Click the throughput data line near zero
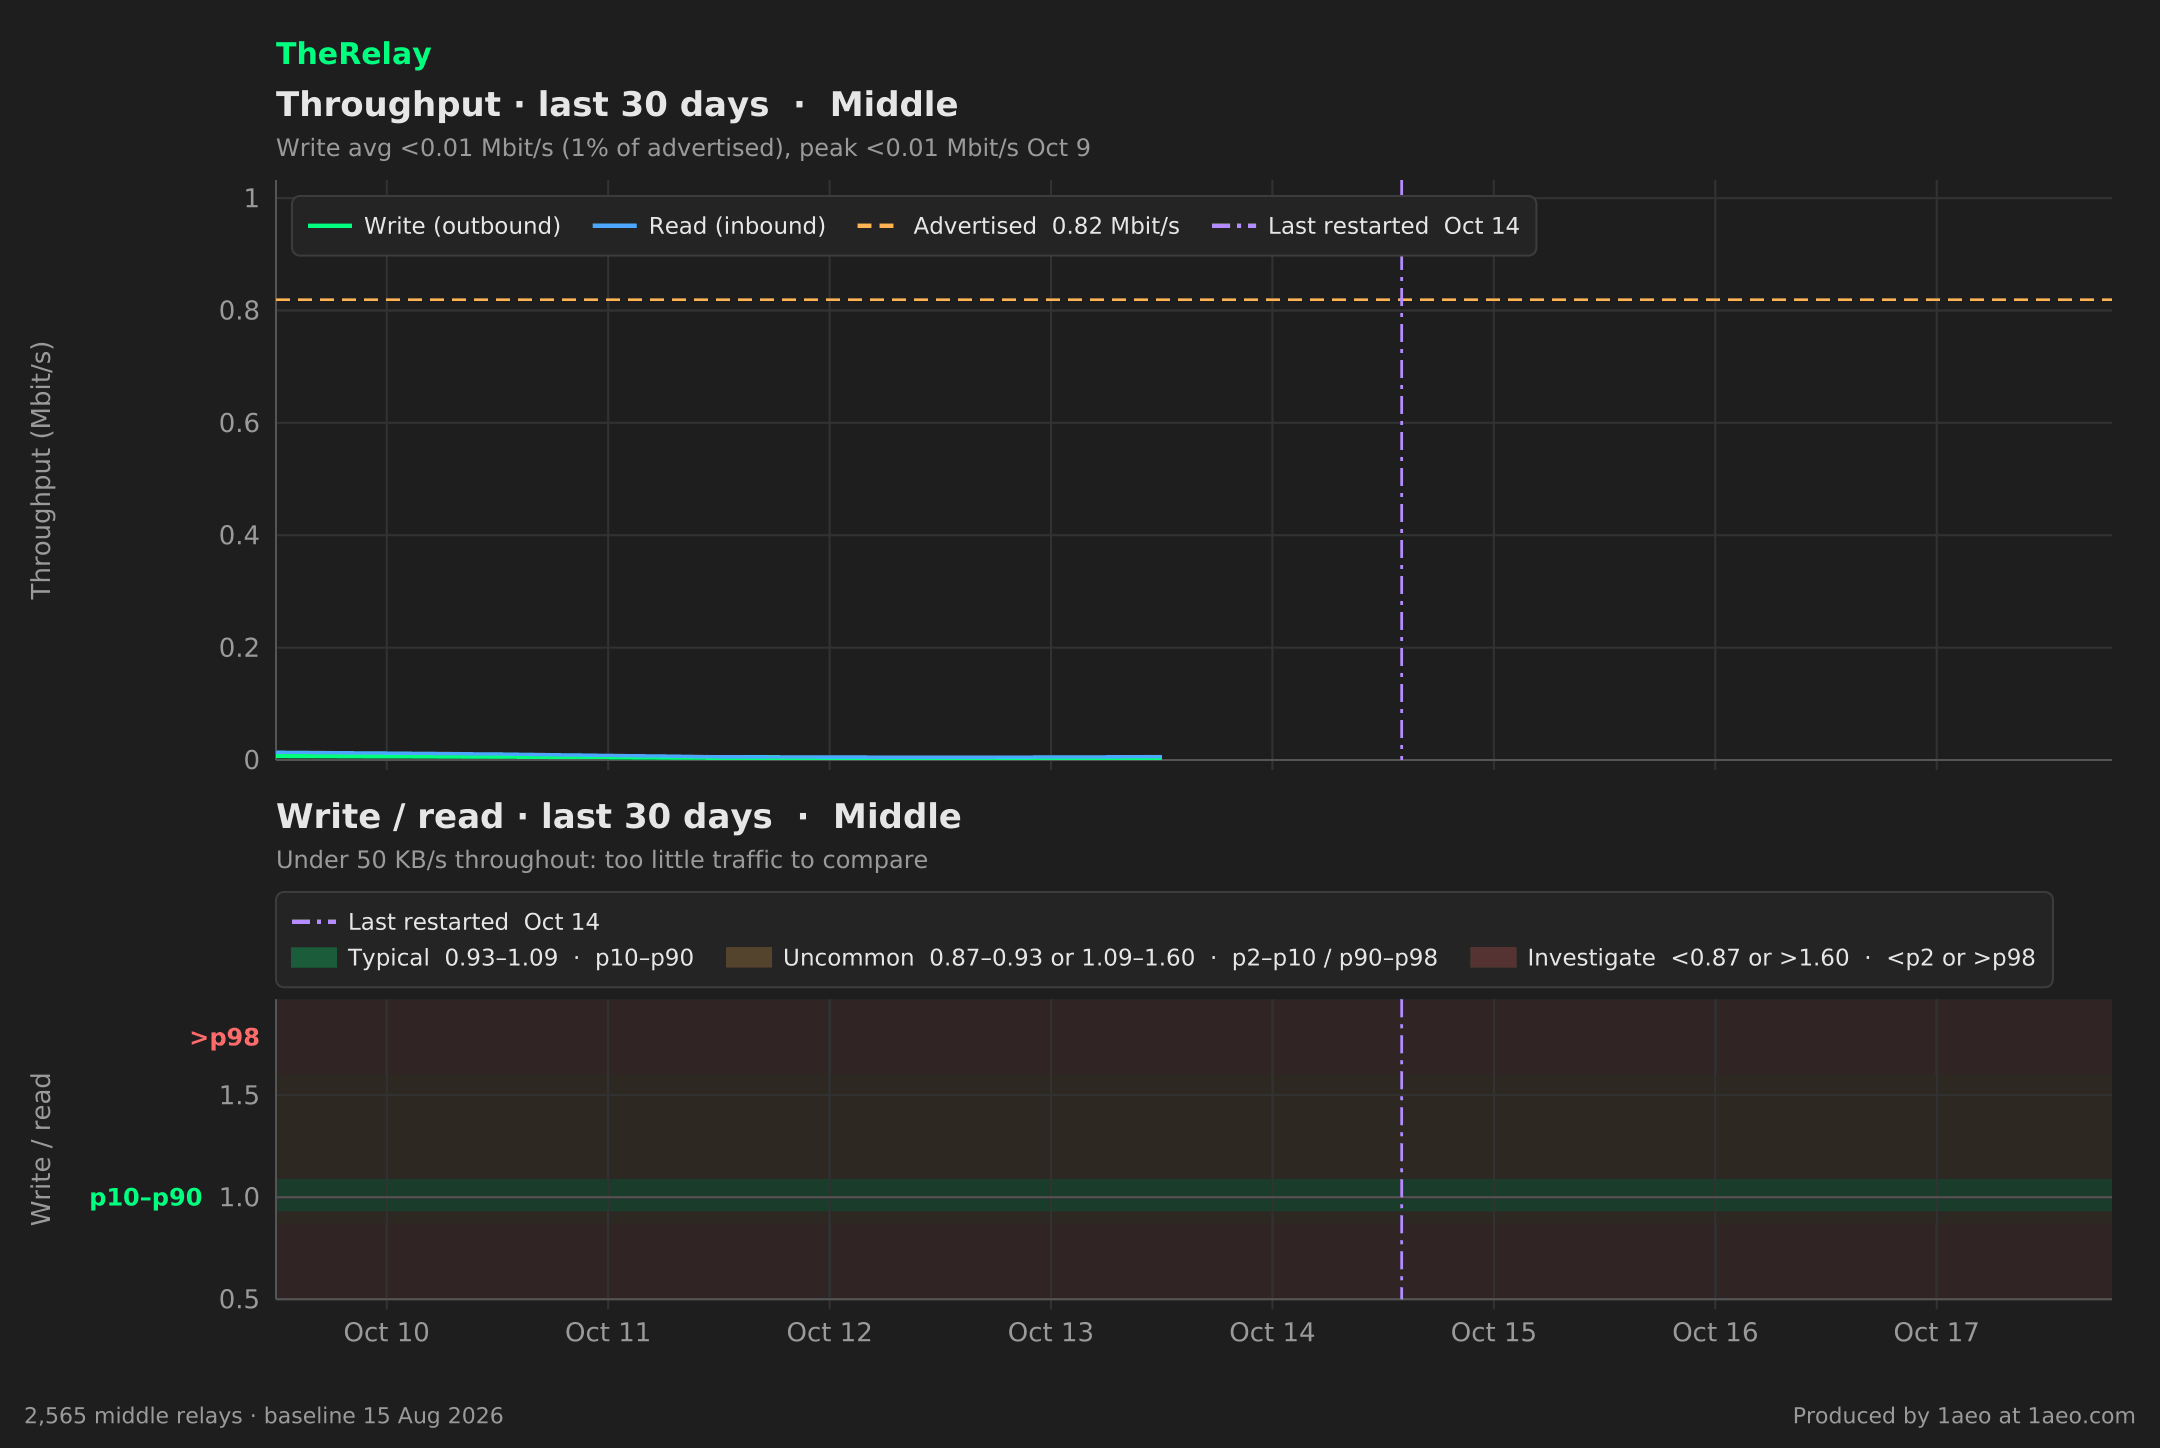The width and height of the screenshot is (2160, 1448). point(718,756)
